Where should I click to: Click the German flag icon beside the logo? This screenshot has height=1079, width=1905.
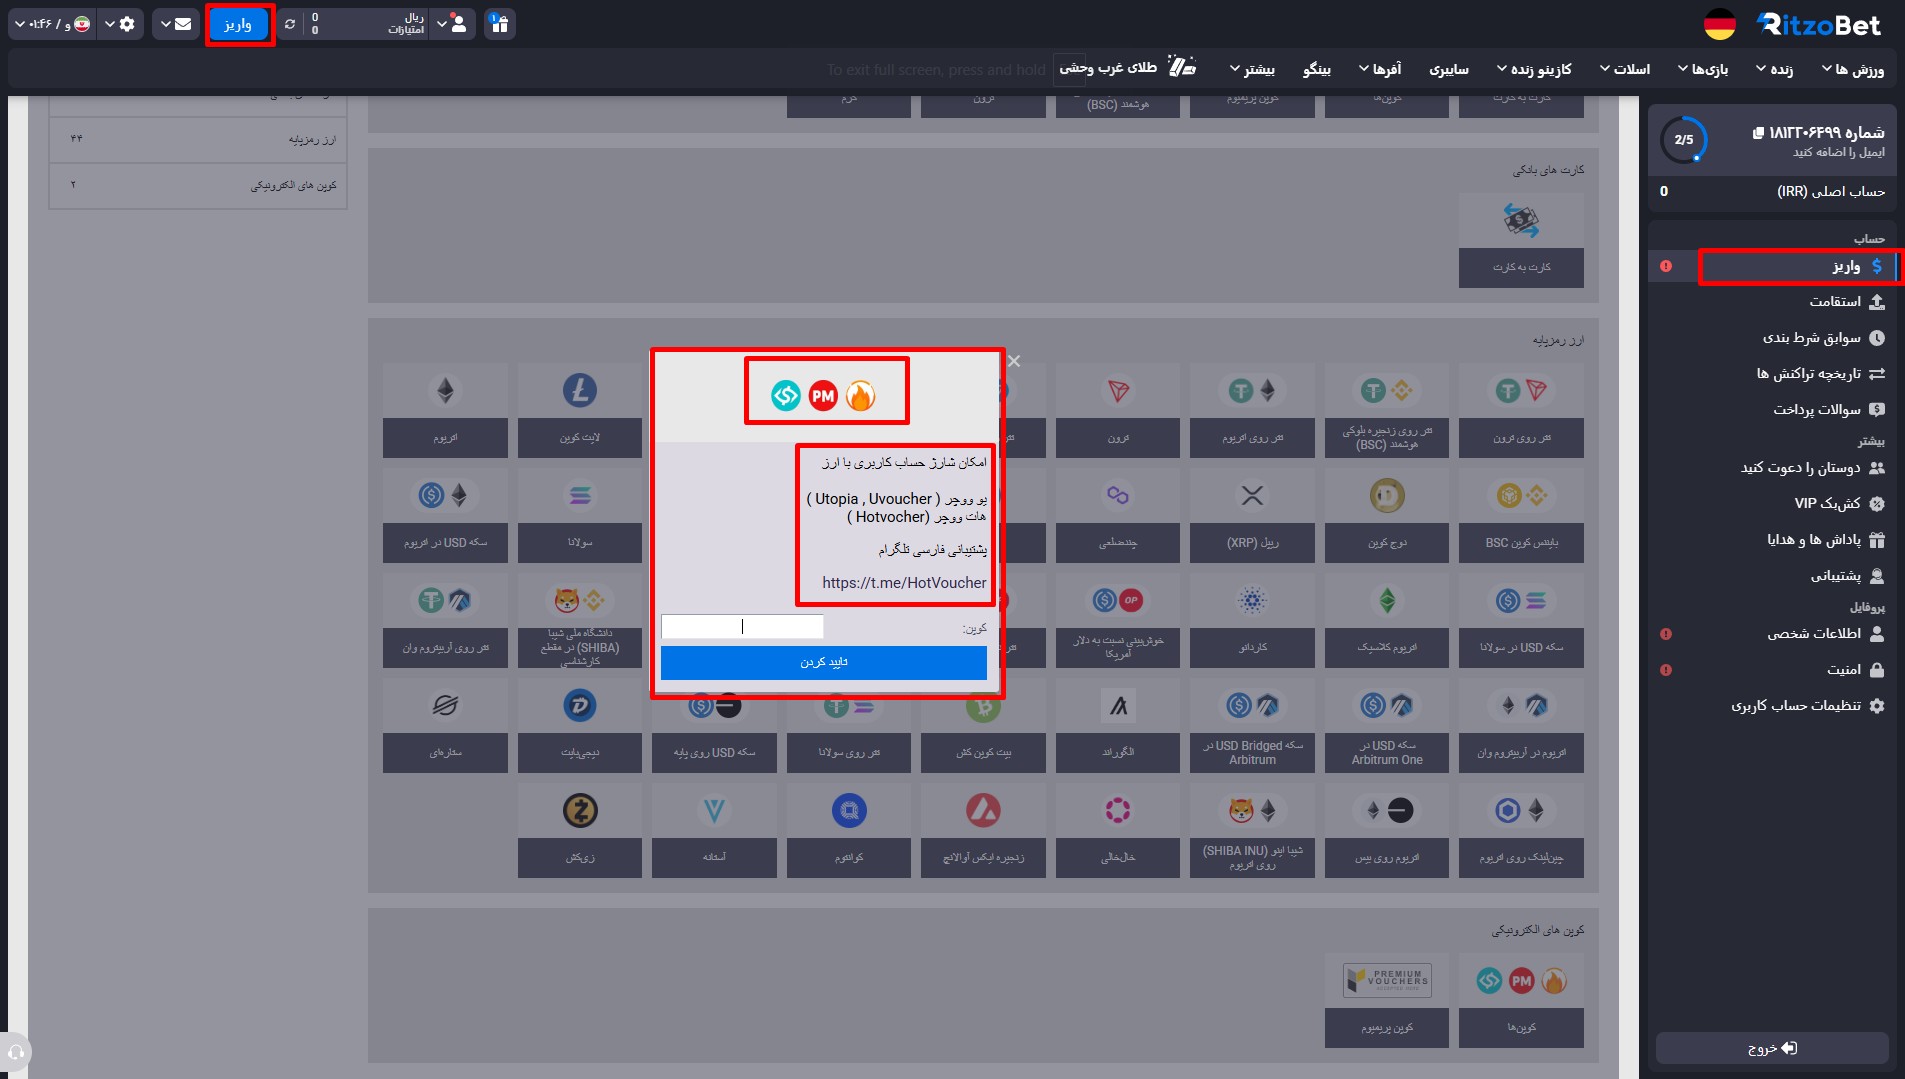point(1719,24)
